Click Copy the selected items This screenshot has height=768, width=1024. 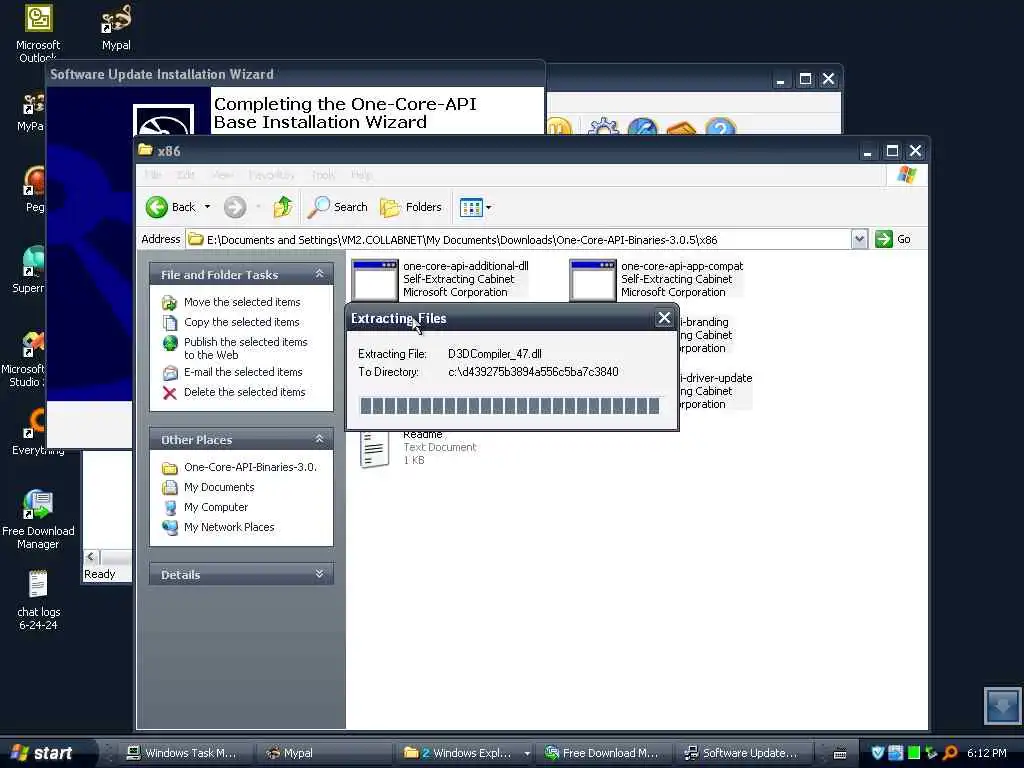tap(242, 322)
